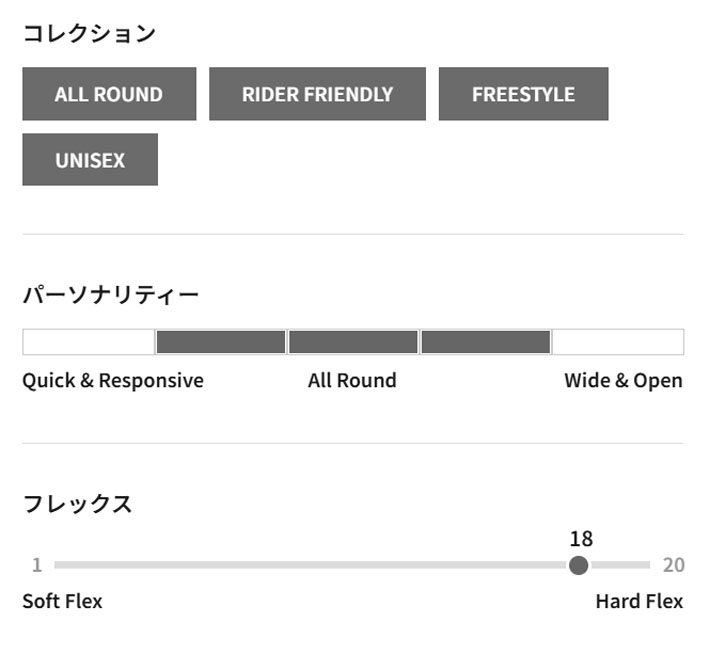The image size is (710, 654).
Task: Click the Soft Flex label
Action: pyautogui.click(x=62, y=601)
